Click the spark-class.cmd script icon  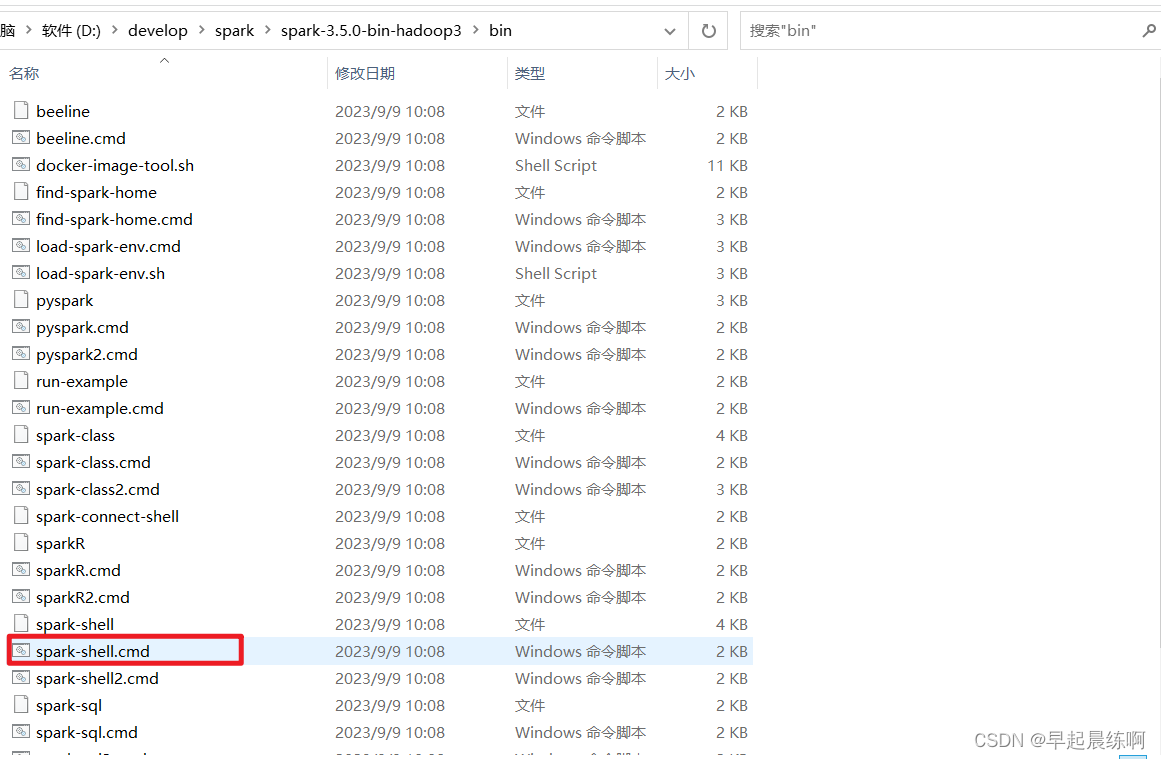[x=21, y=462]
